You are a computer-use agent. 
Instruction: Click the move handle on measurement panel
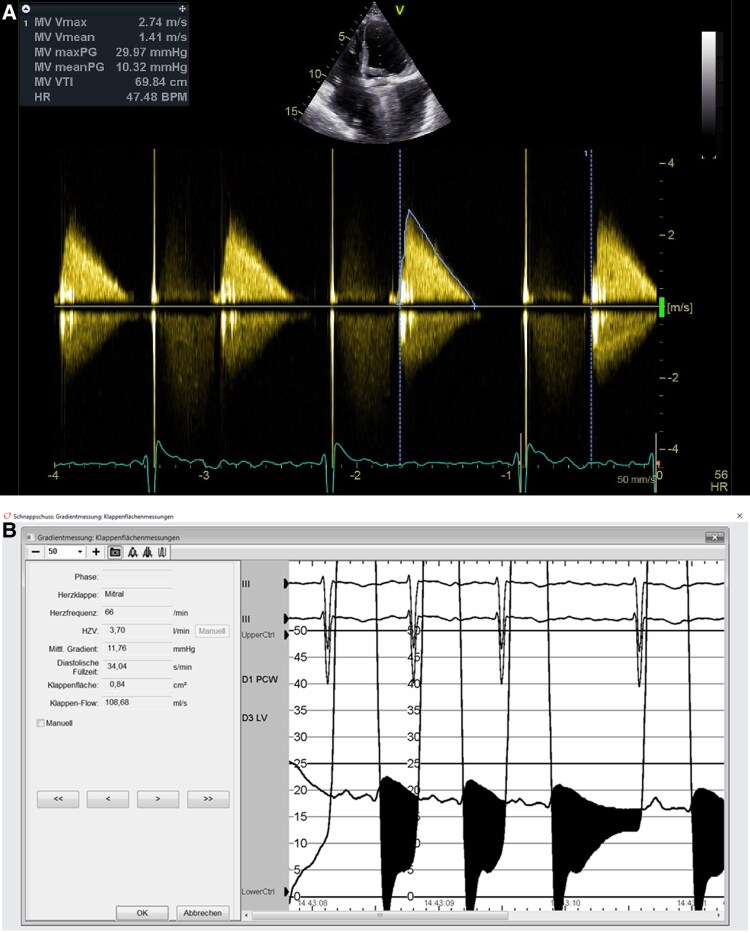tap(182, 8)
